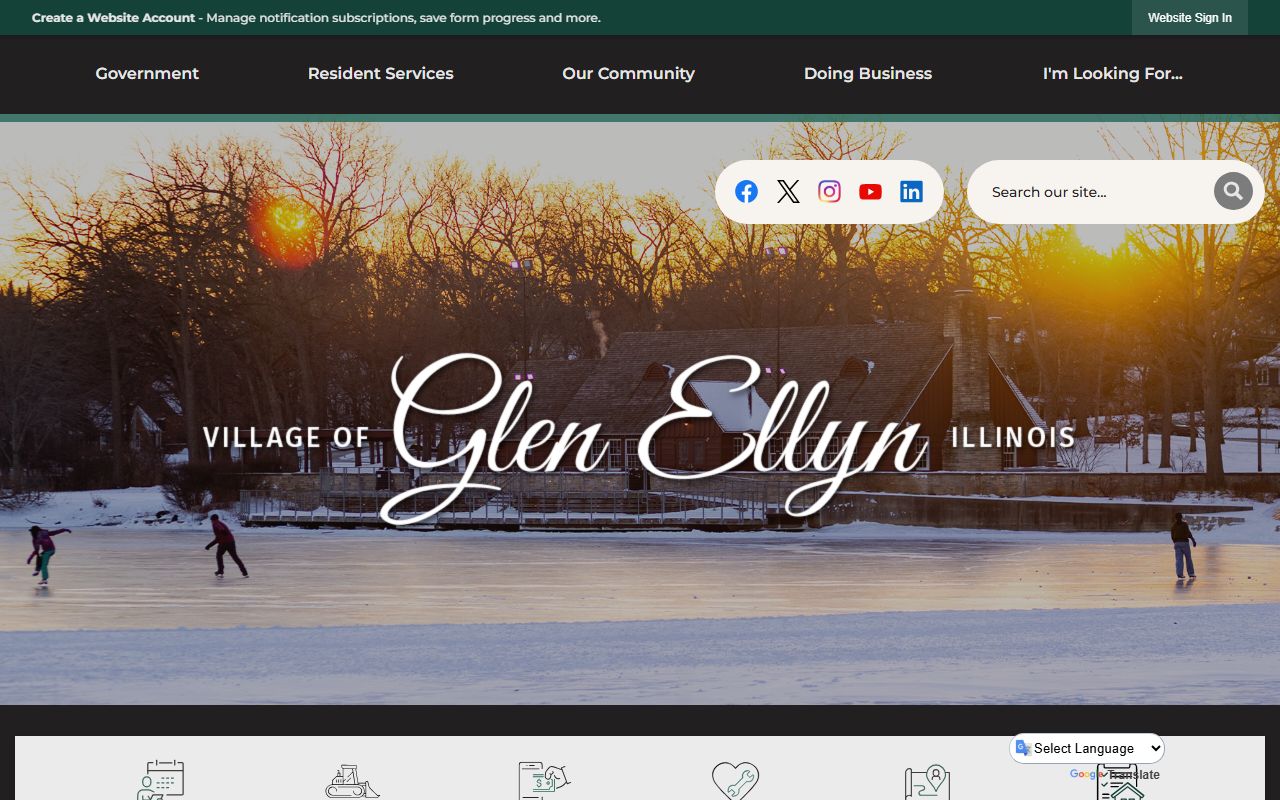1280x800 pixels.
Task: Open the Our Community menu
Action: click(628, 74)
